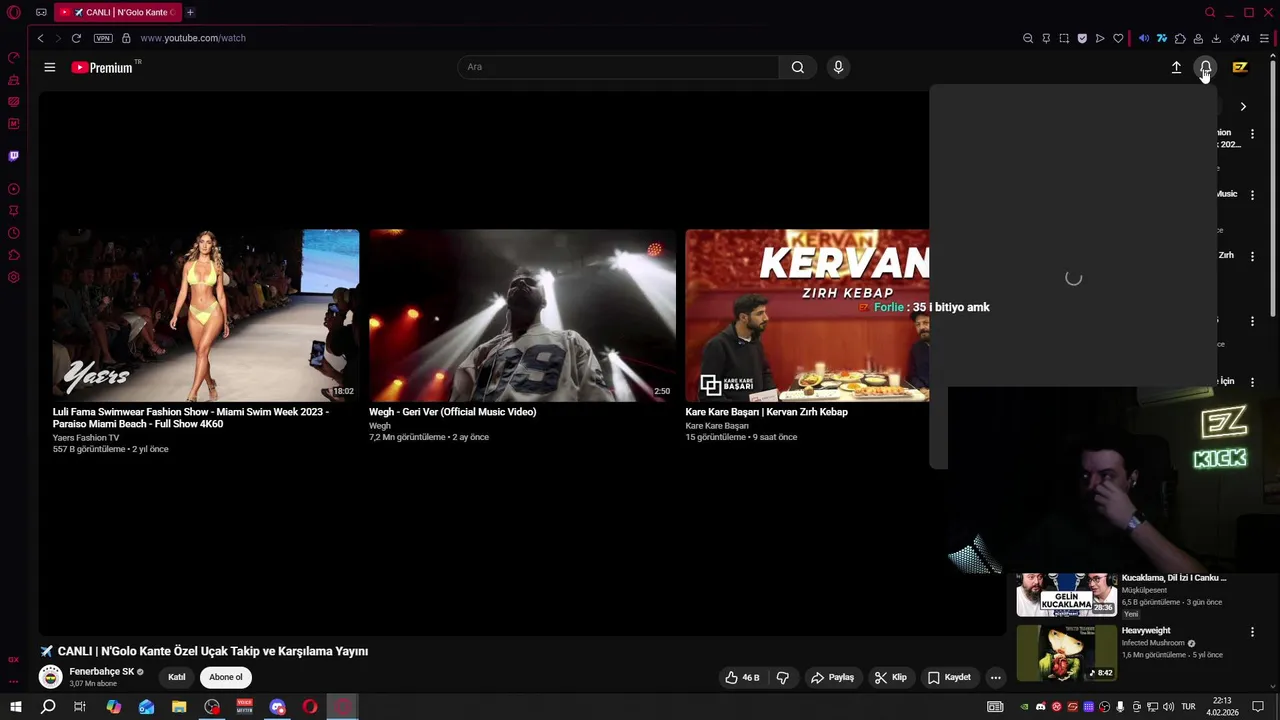Play Luli Fama Swimwear Fashion Show thumbnail

[x=206, y=315]
